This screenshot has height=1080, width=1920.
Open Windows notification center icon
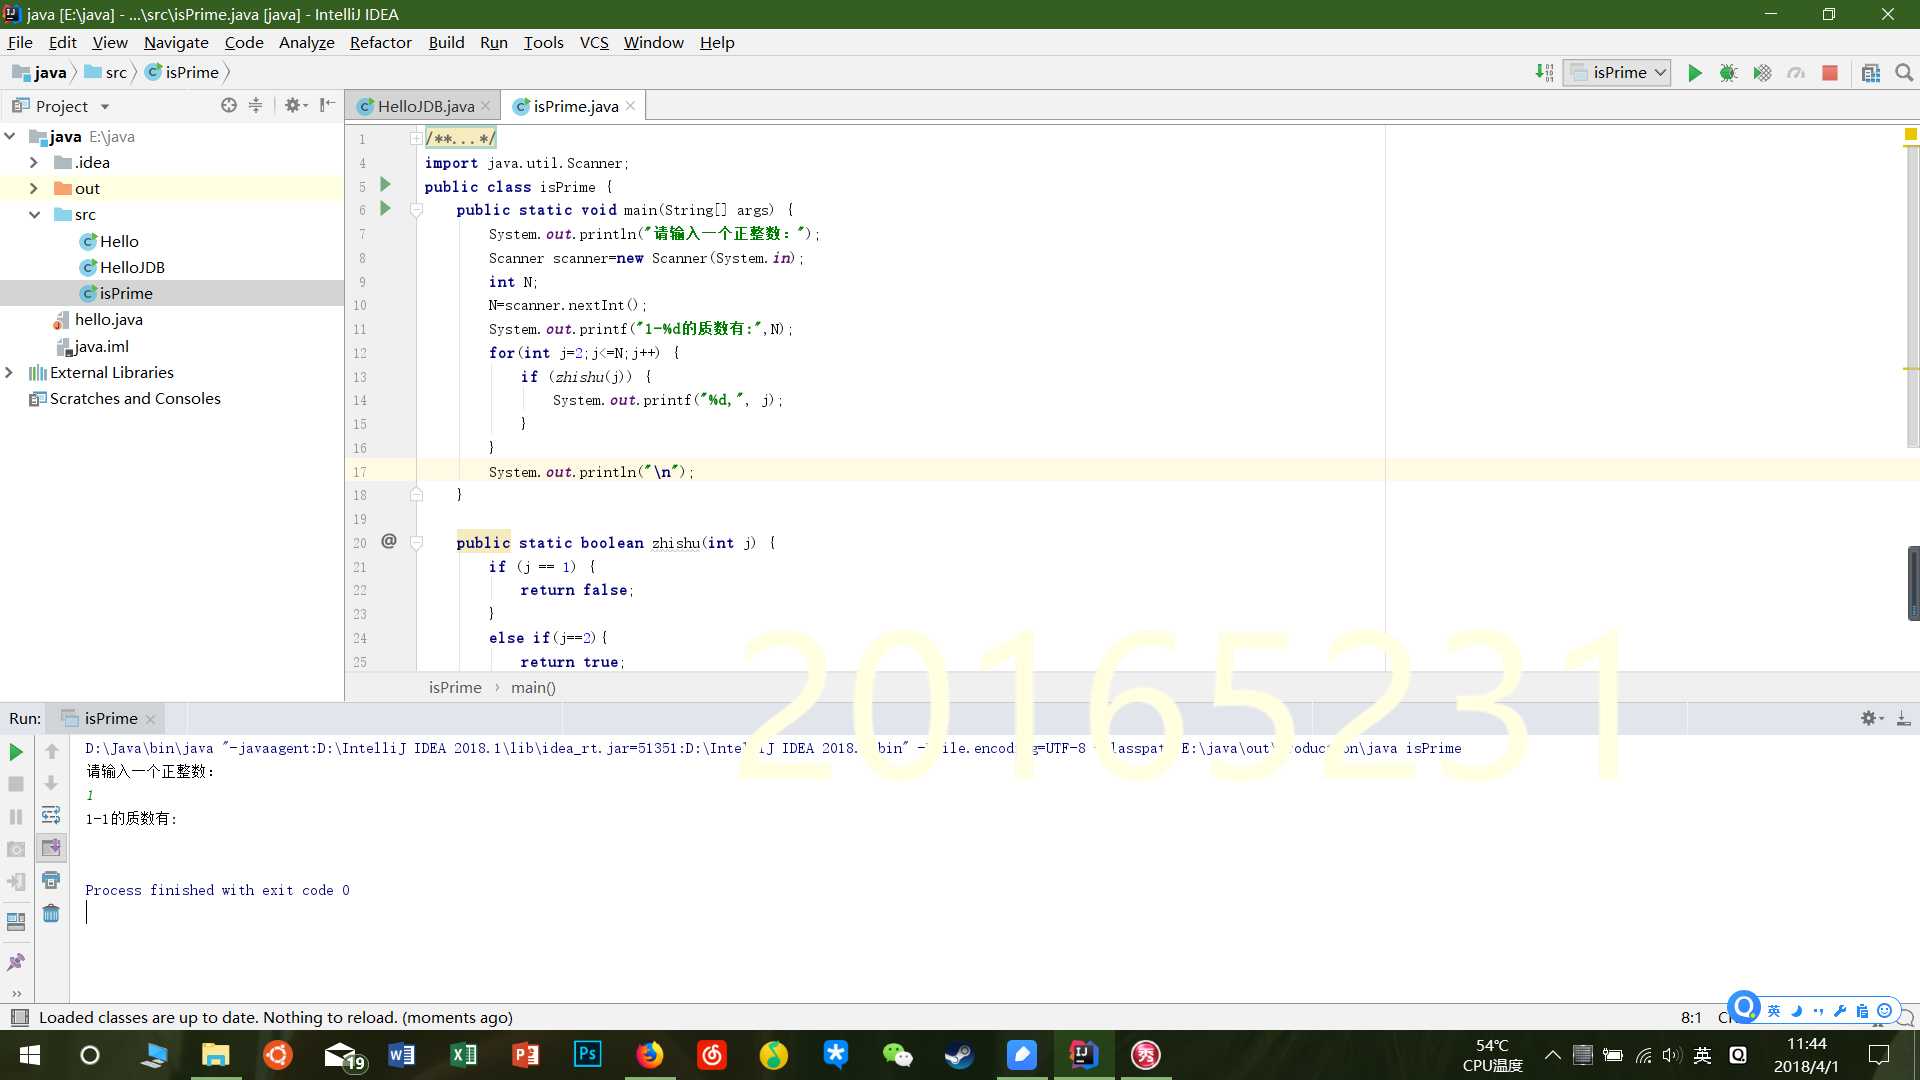point(1879,1055)
